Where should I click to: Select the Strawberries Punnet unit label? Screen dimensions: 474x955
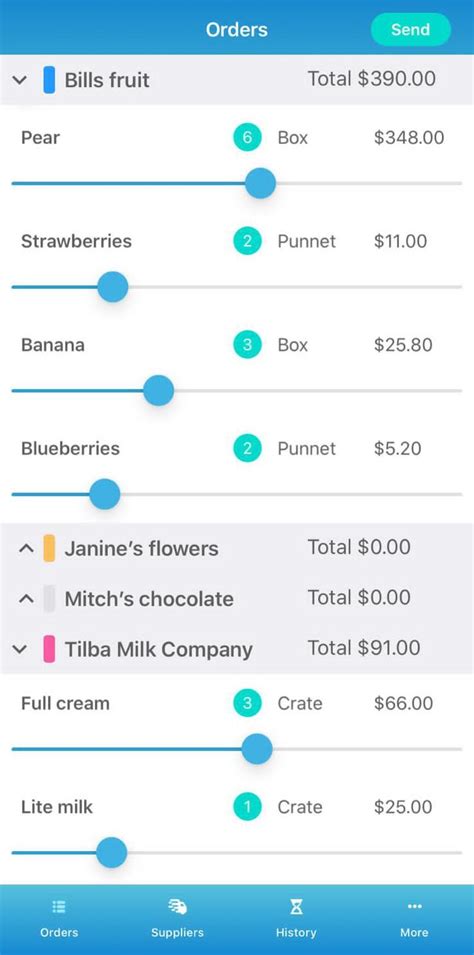pos(306,241)
